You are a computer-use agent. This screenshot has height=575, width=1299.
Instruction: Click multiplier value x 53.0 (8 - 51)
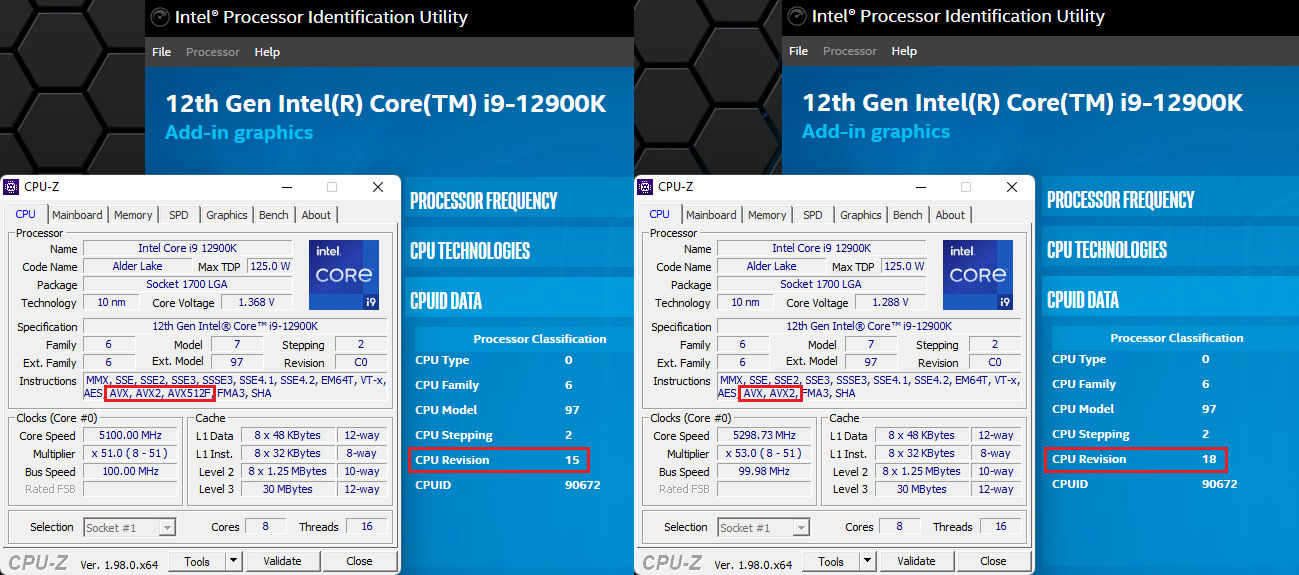point(762,454)
